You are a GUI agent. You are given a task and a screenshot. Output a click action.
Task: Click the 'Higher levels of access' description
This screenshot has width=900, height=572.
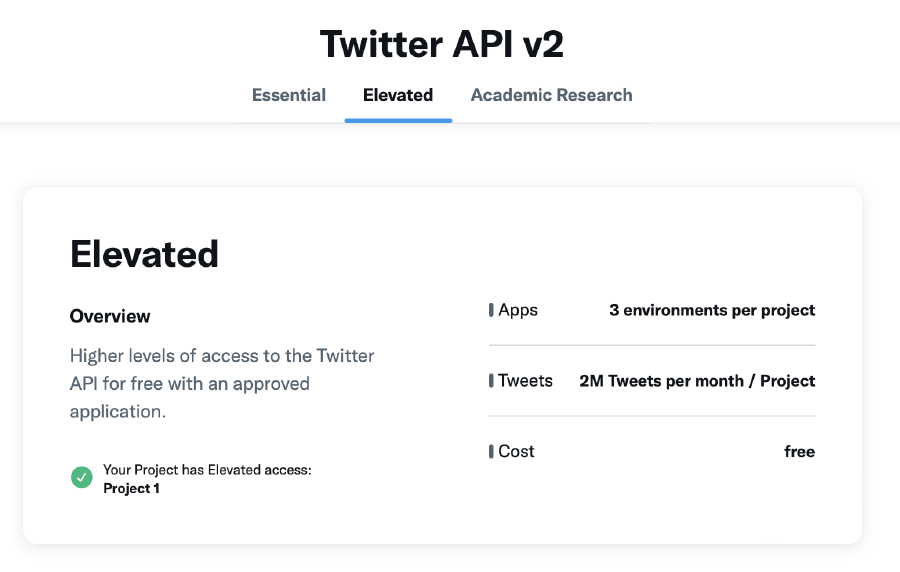[222, 383]
